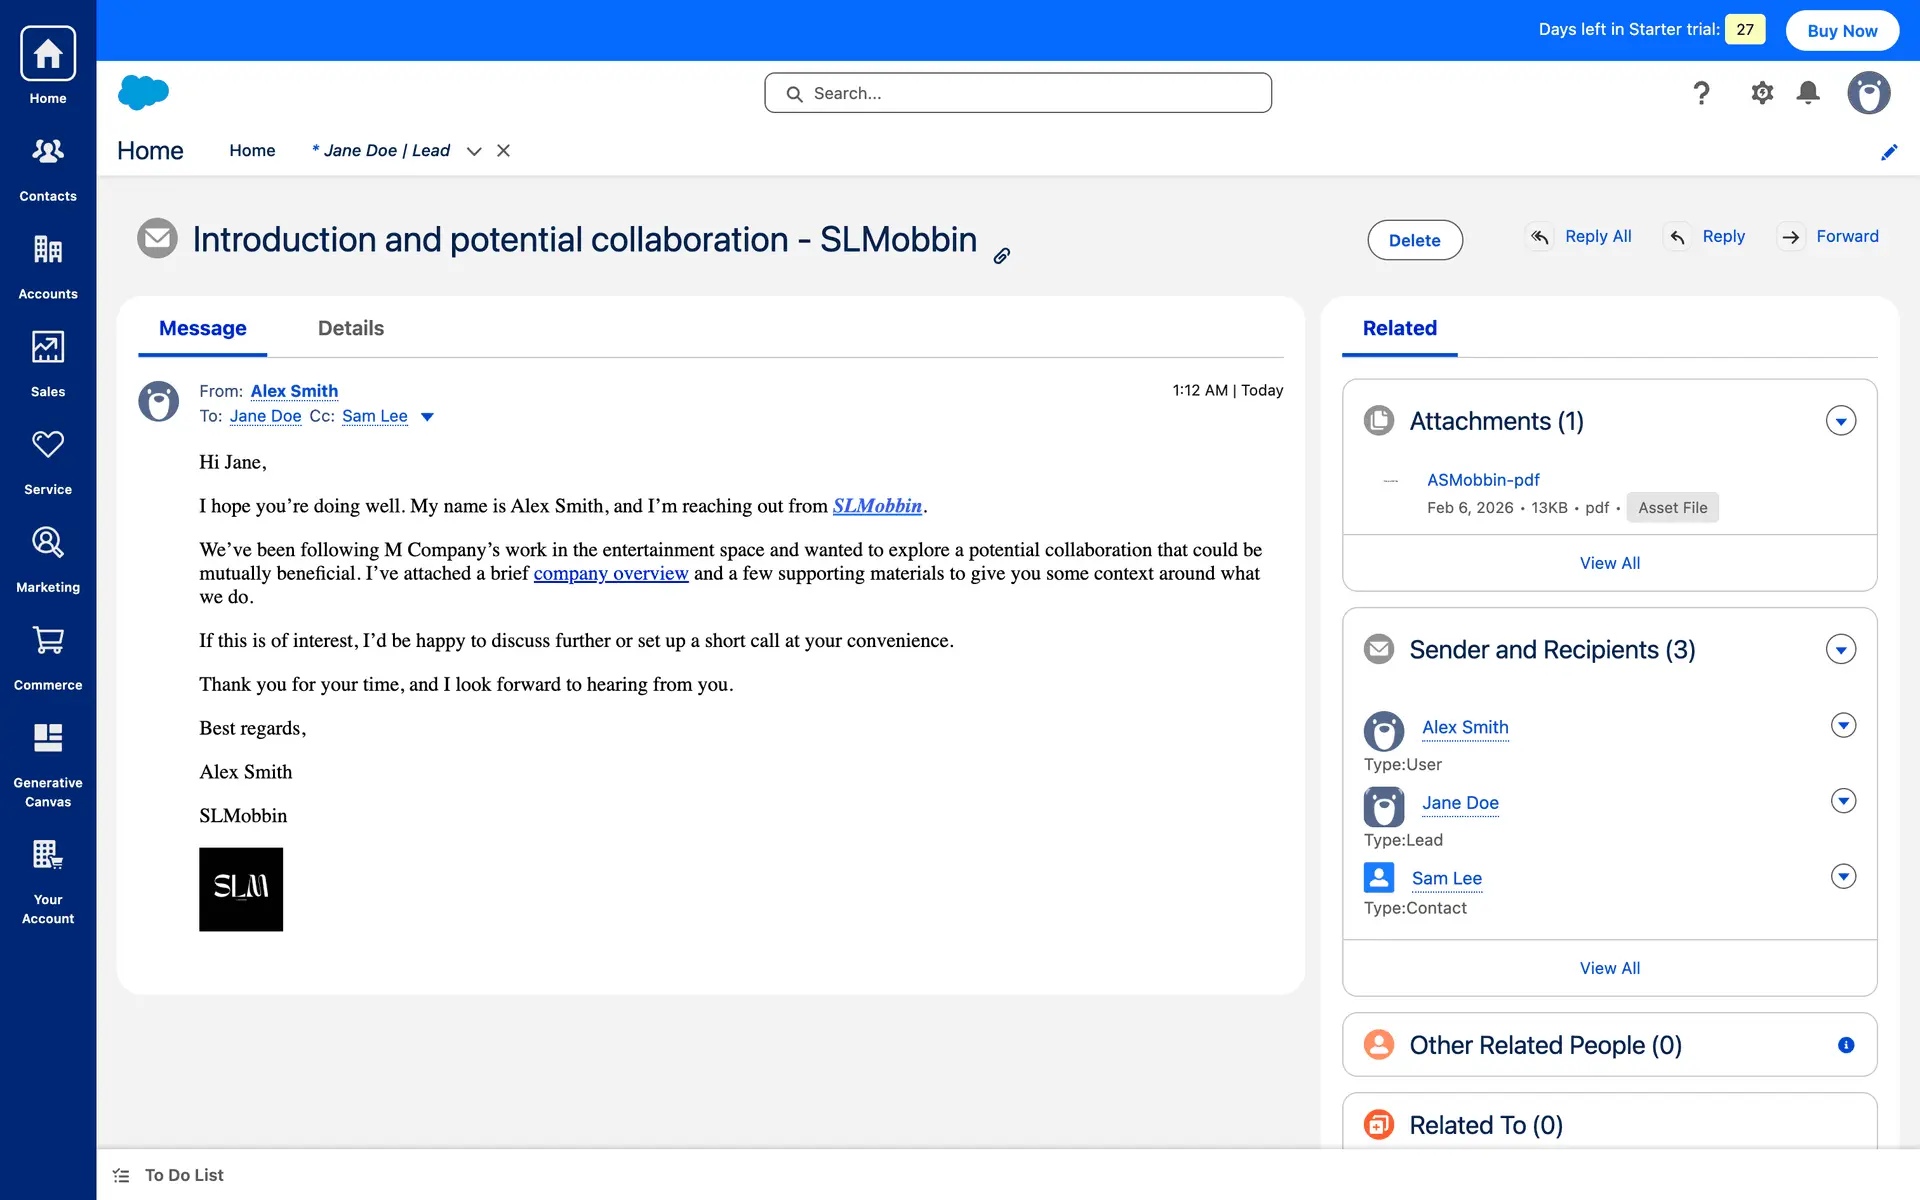Expand the Attachments card dropdown

(1840, 421)
